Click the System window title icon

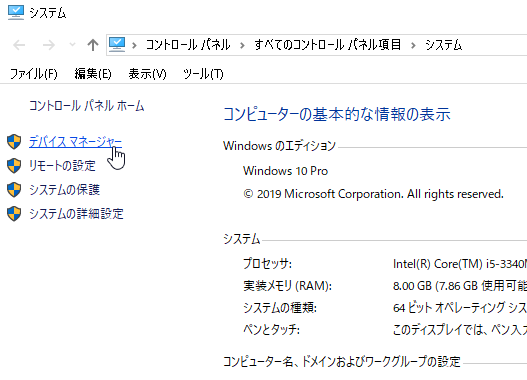point(16,13)
